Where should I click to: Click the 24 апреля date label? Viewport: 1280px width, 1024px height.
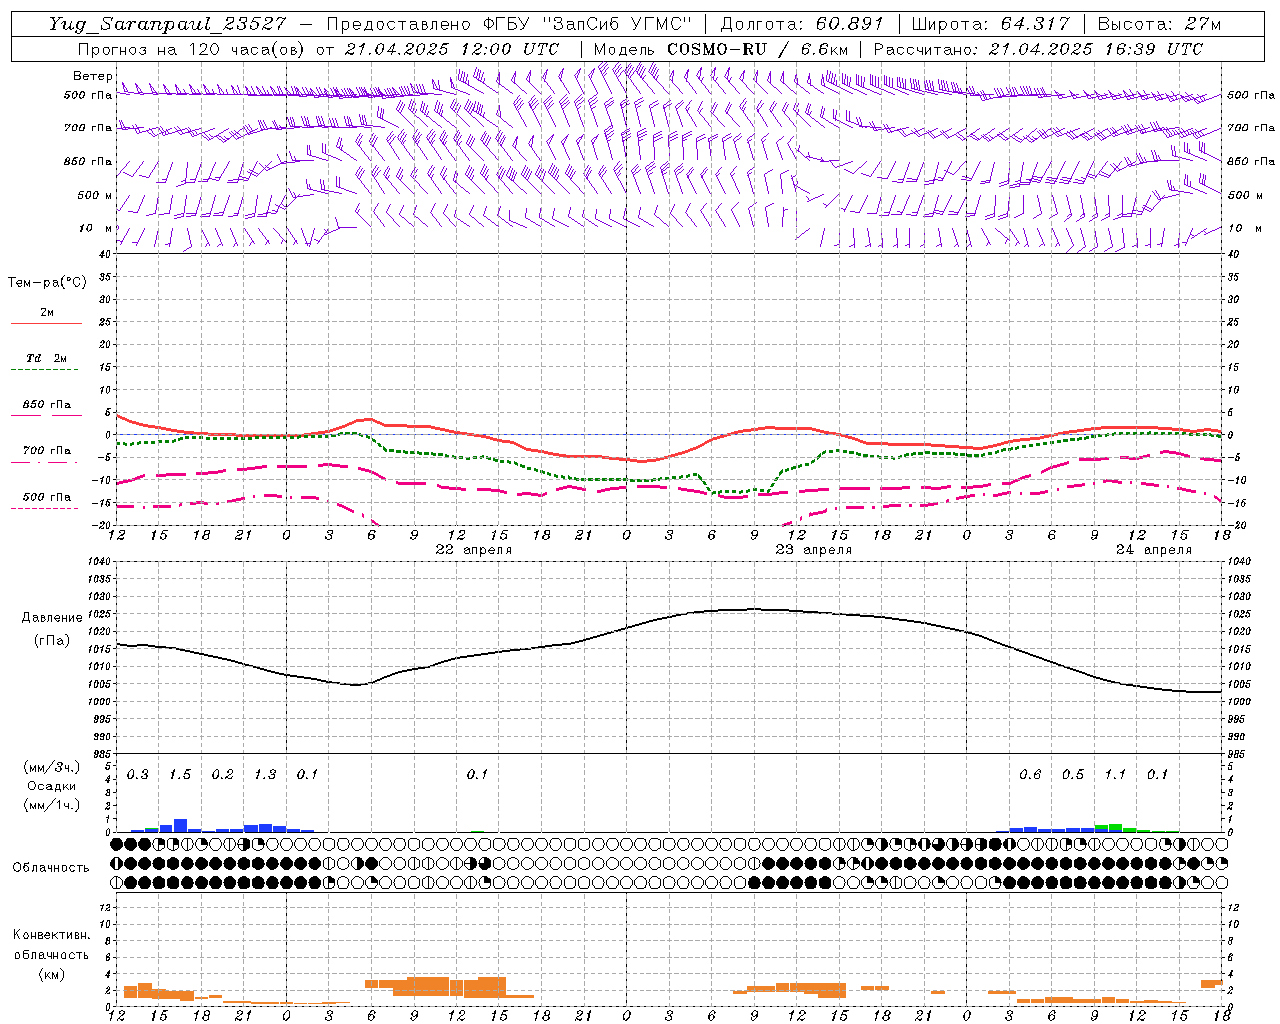pos(1154,550)
